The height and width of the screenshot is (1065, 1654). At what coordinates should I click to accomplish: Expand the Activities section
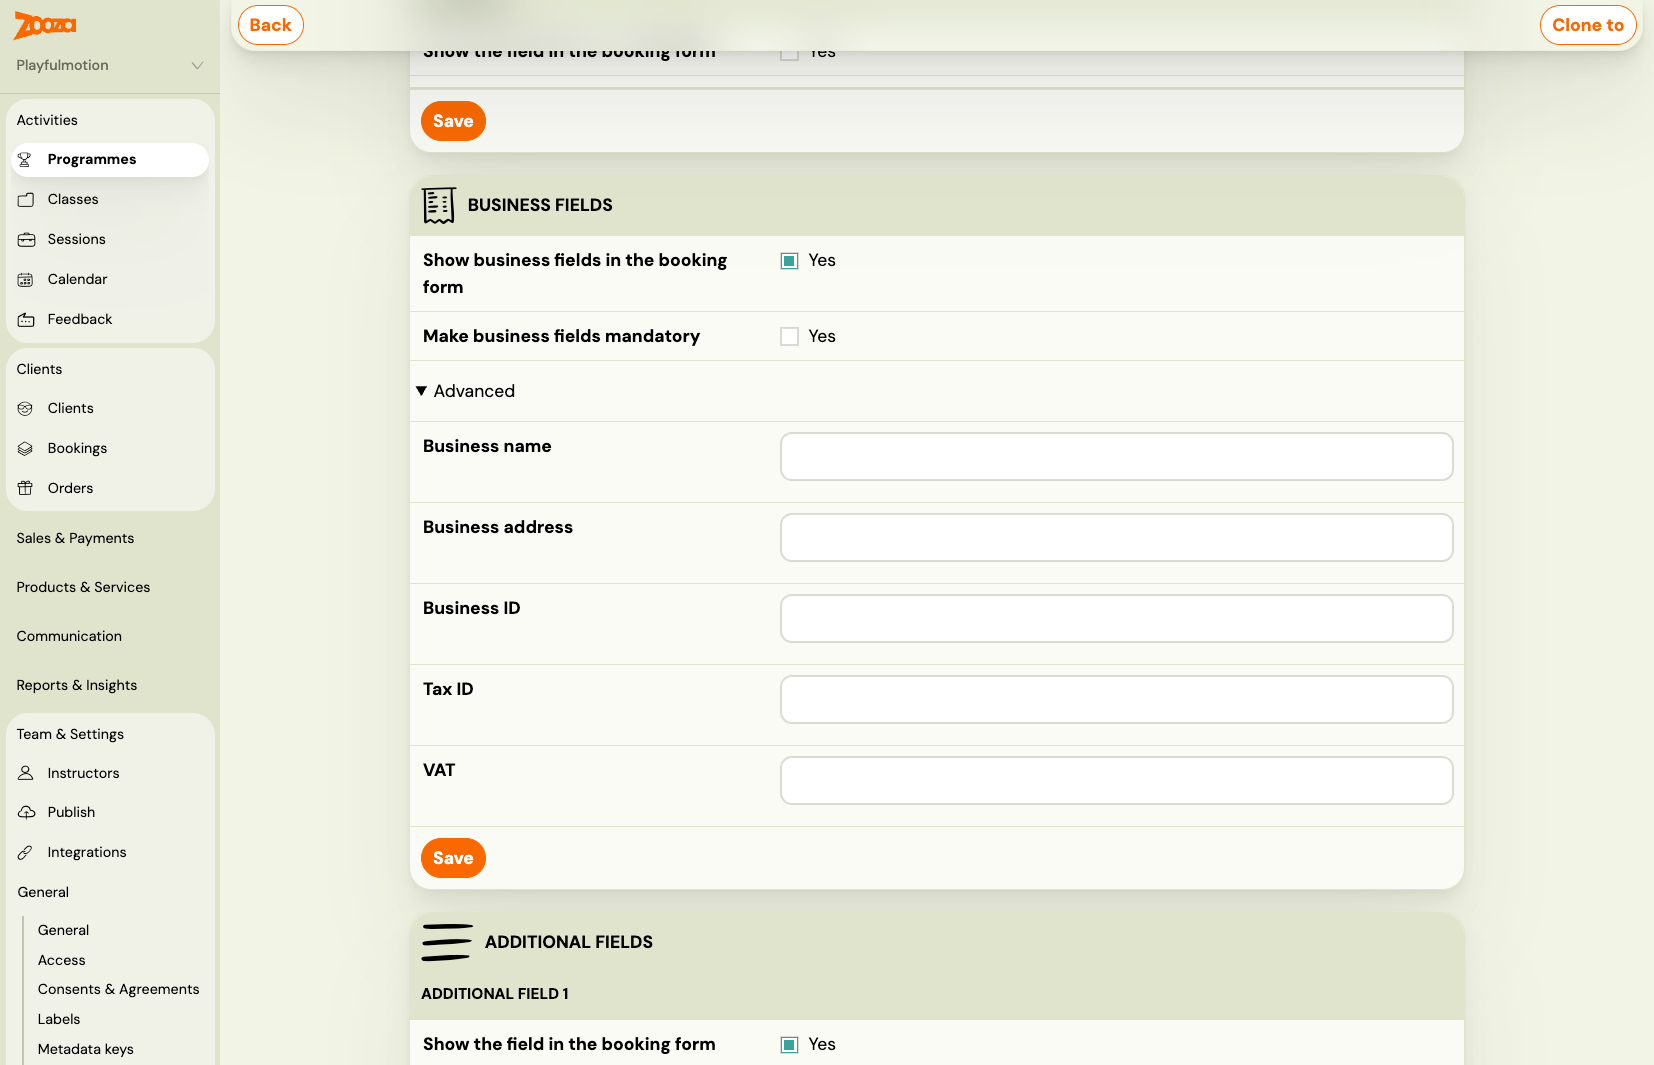point(47,120)
